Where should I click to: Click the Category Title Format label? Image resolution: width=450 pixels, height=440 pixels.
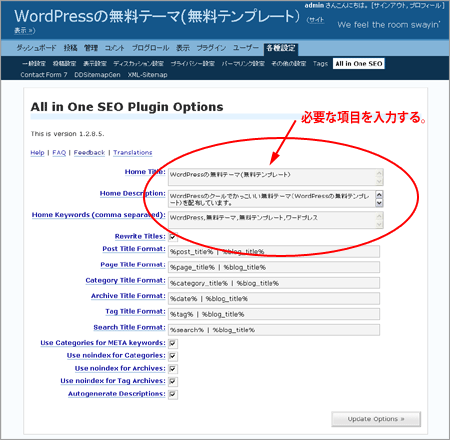(125, 280)
